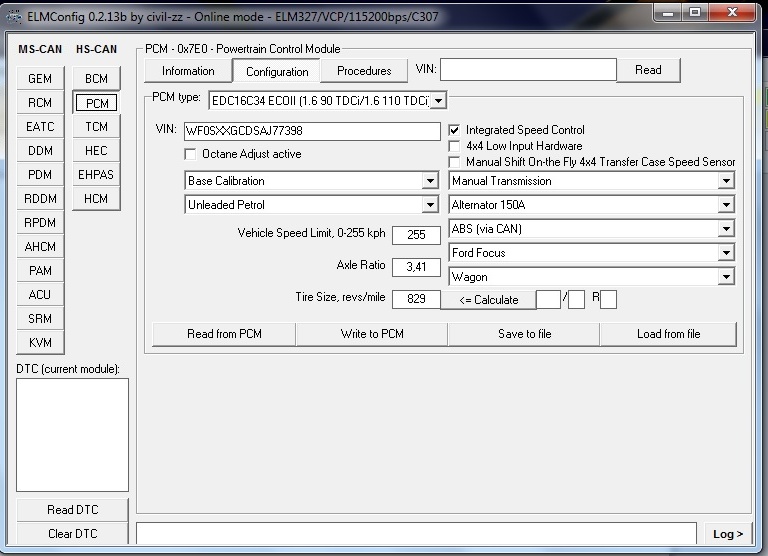This screenshot has height=556, width=768.
Task: Switch to the Procedures tab
Action: coord(364,71)
